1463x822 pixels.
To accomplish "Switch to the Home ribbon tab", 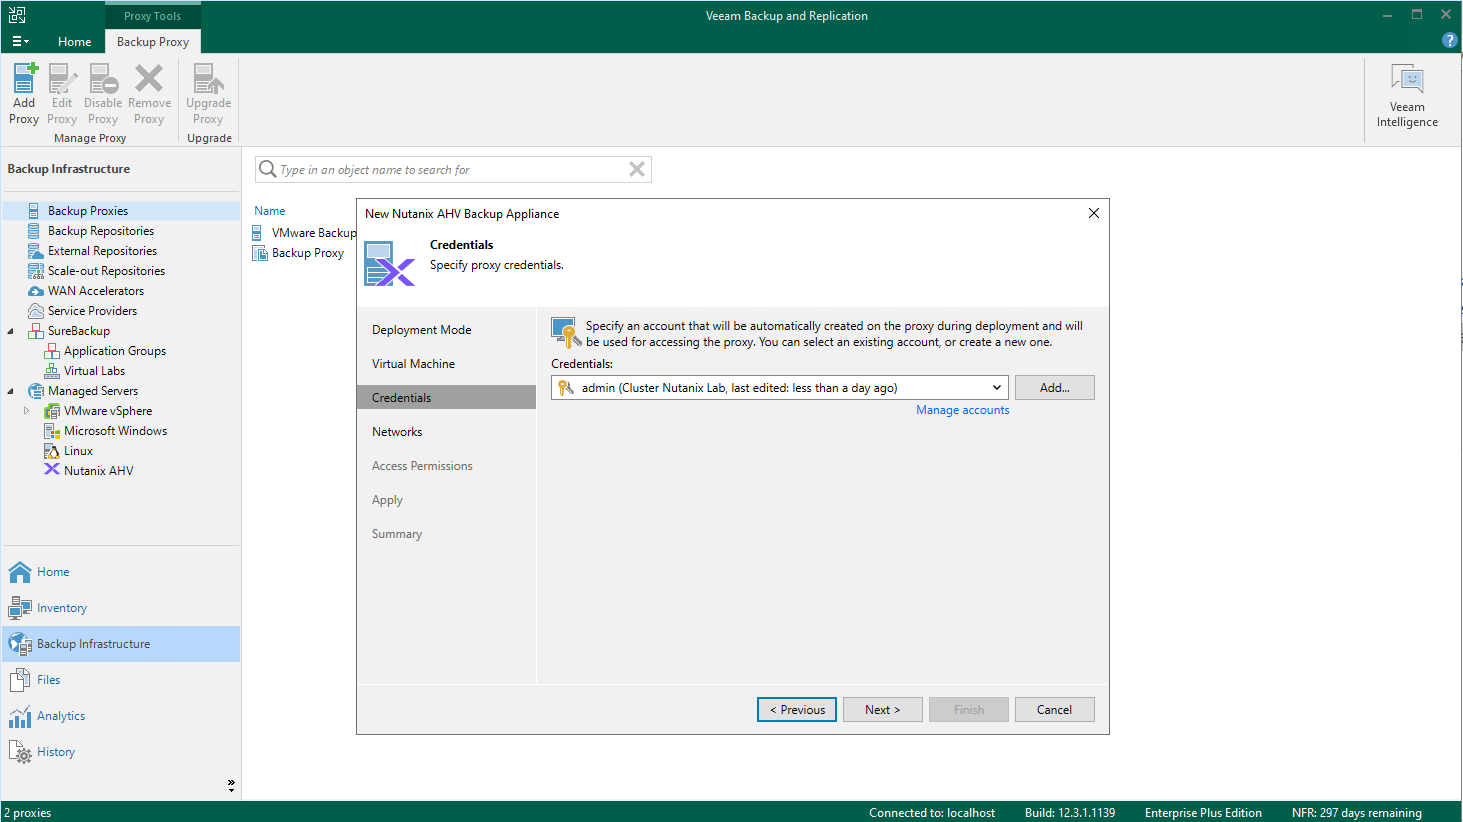I will pos(74,42).
